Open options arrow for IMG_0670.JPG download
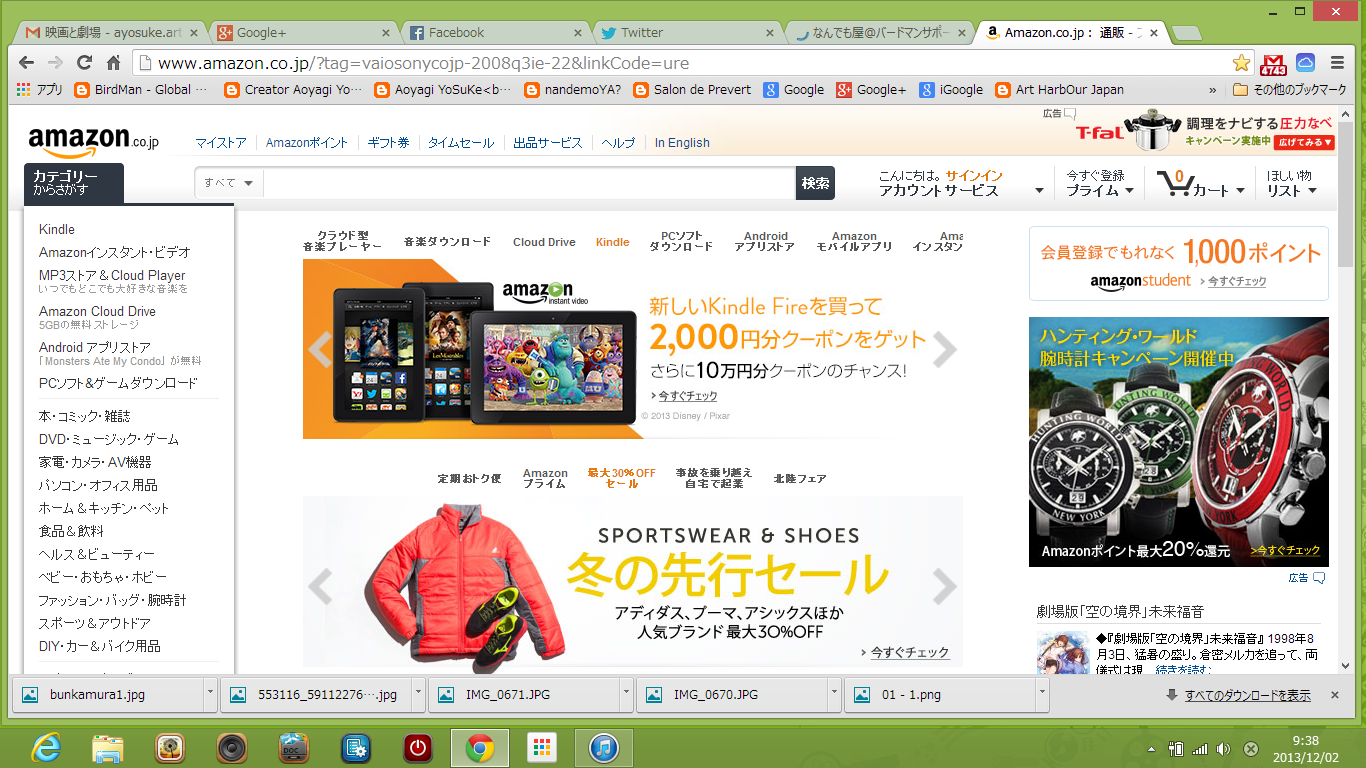The width and height of the screenshot is (1366, 768). tap(833, 694)
